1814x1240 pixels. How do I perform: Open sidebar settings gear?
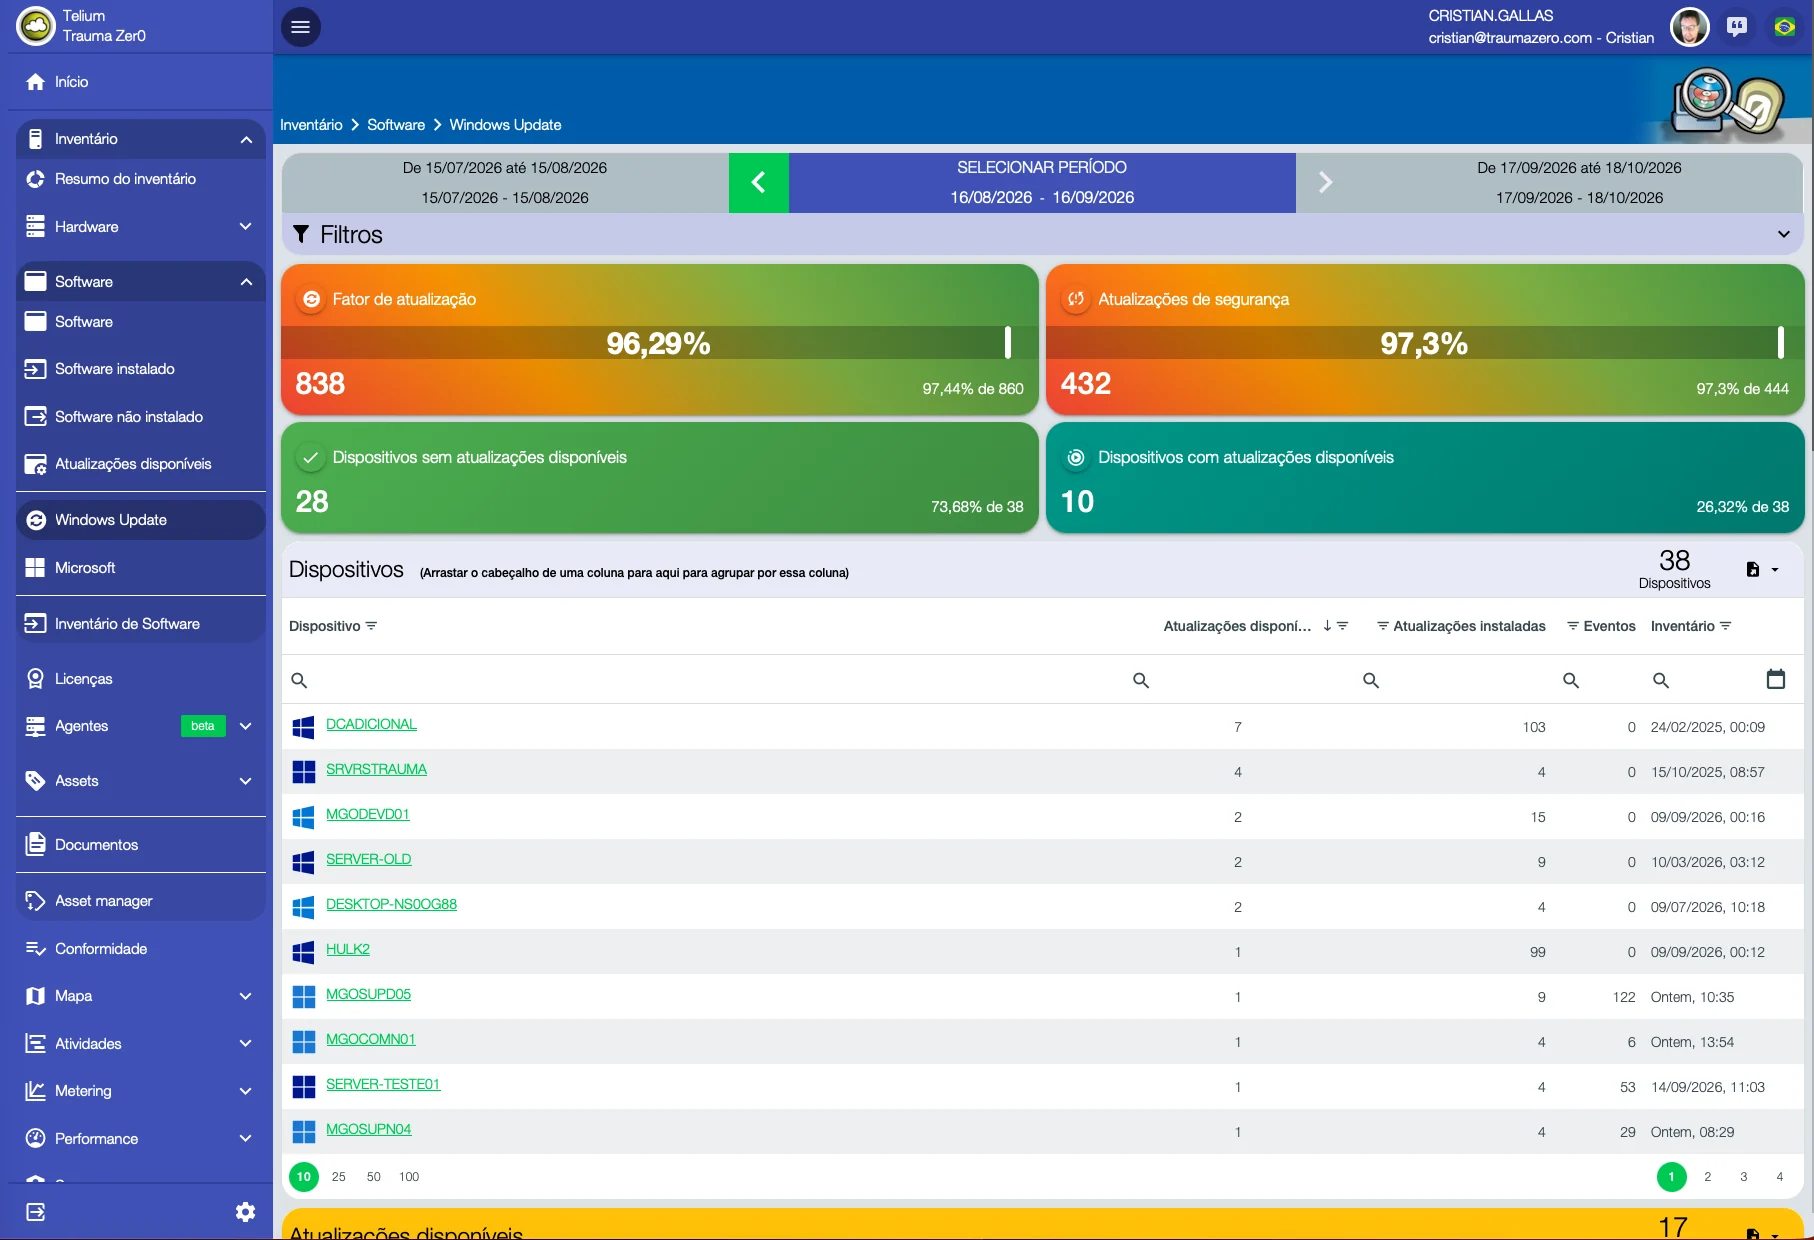pos(245,1212)
